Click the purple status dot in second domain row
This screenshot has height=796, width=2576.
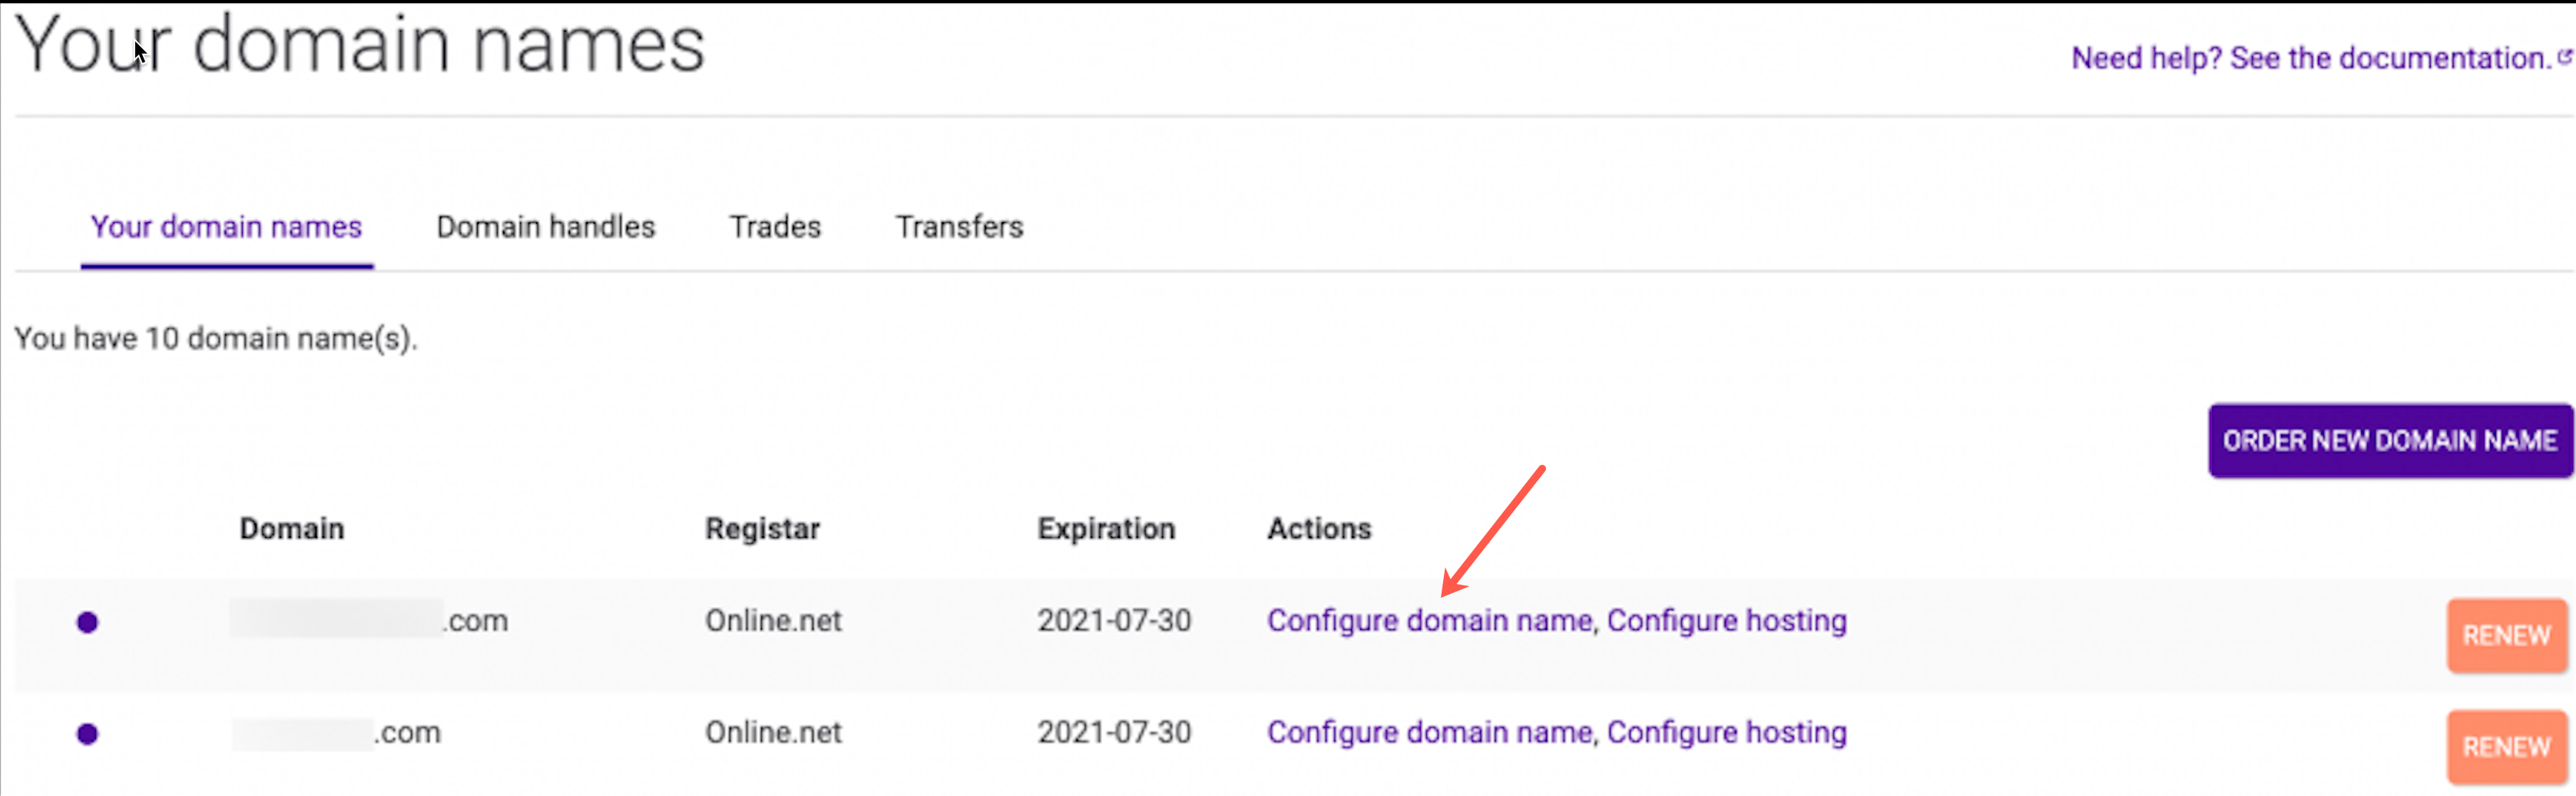point(88,734)
